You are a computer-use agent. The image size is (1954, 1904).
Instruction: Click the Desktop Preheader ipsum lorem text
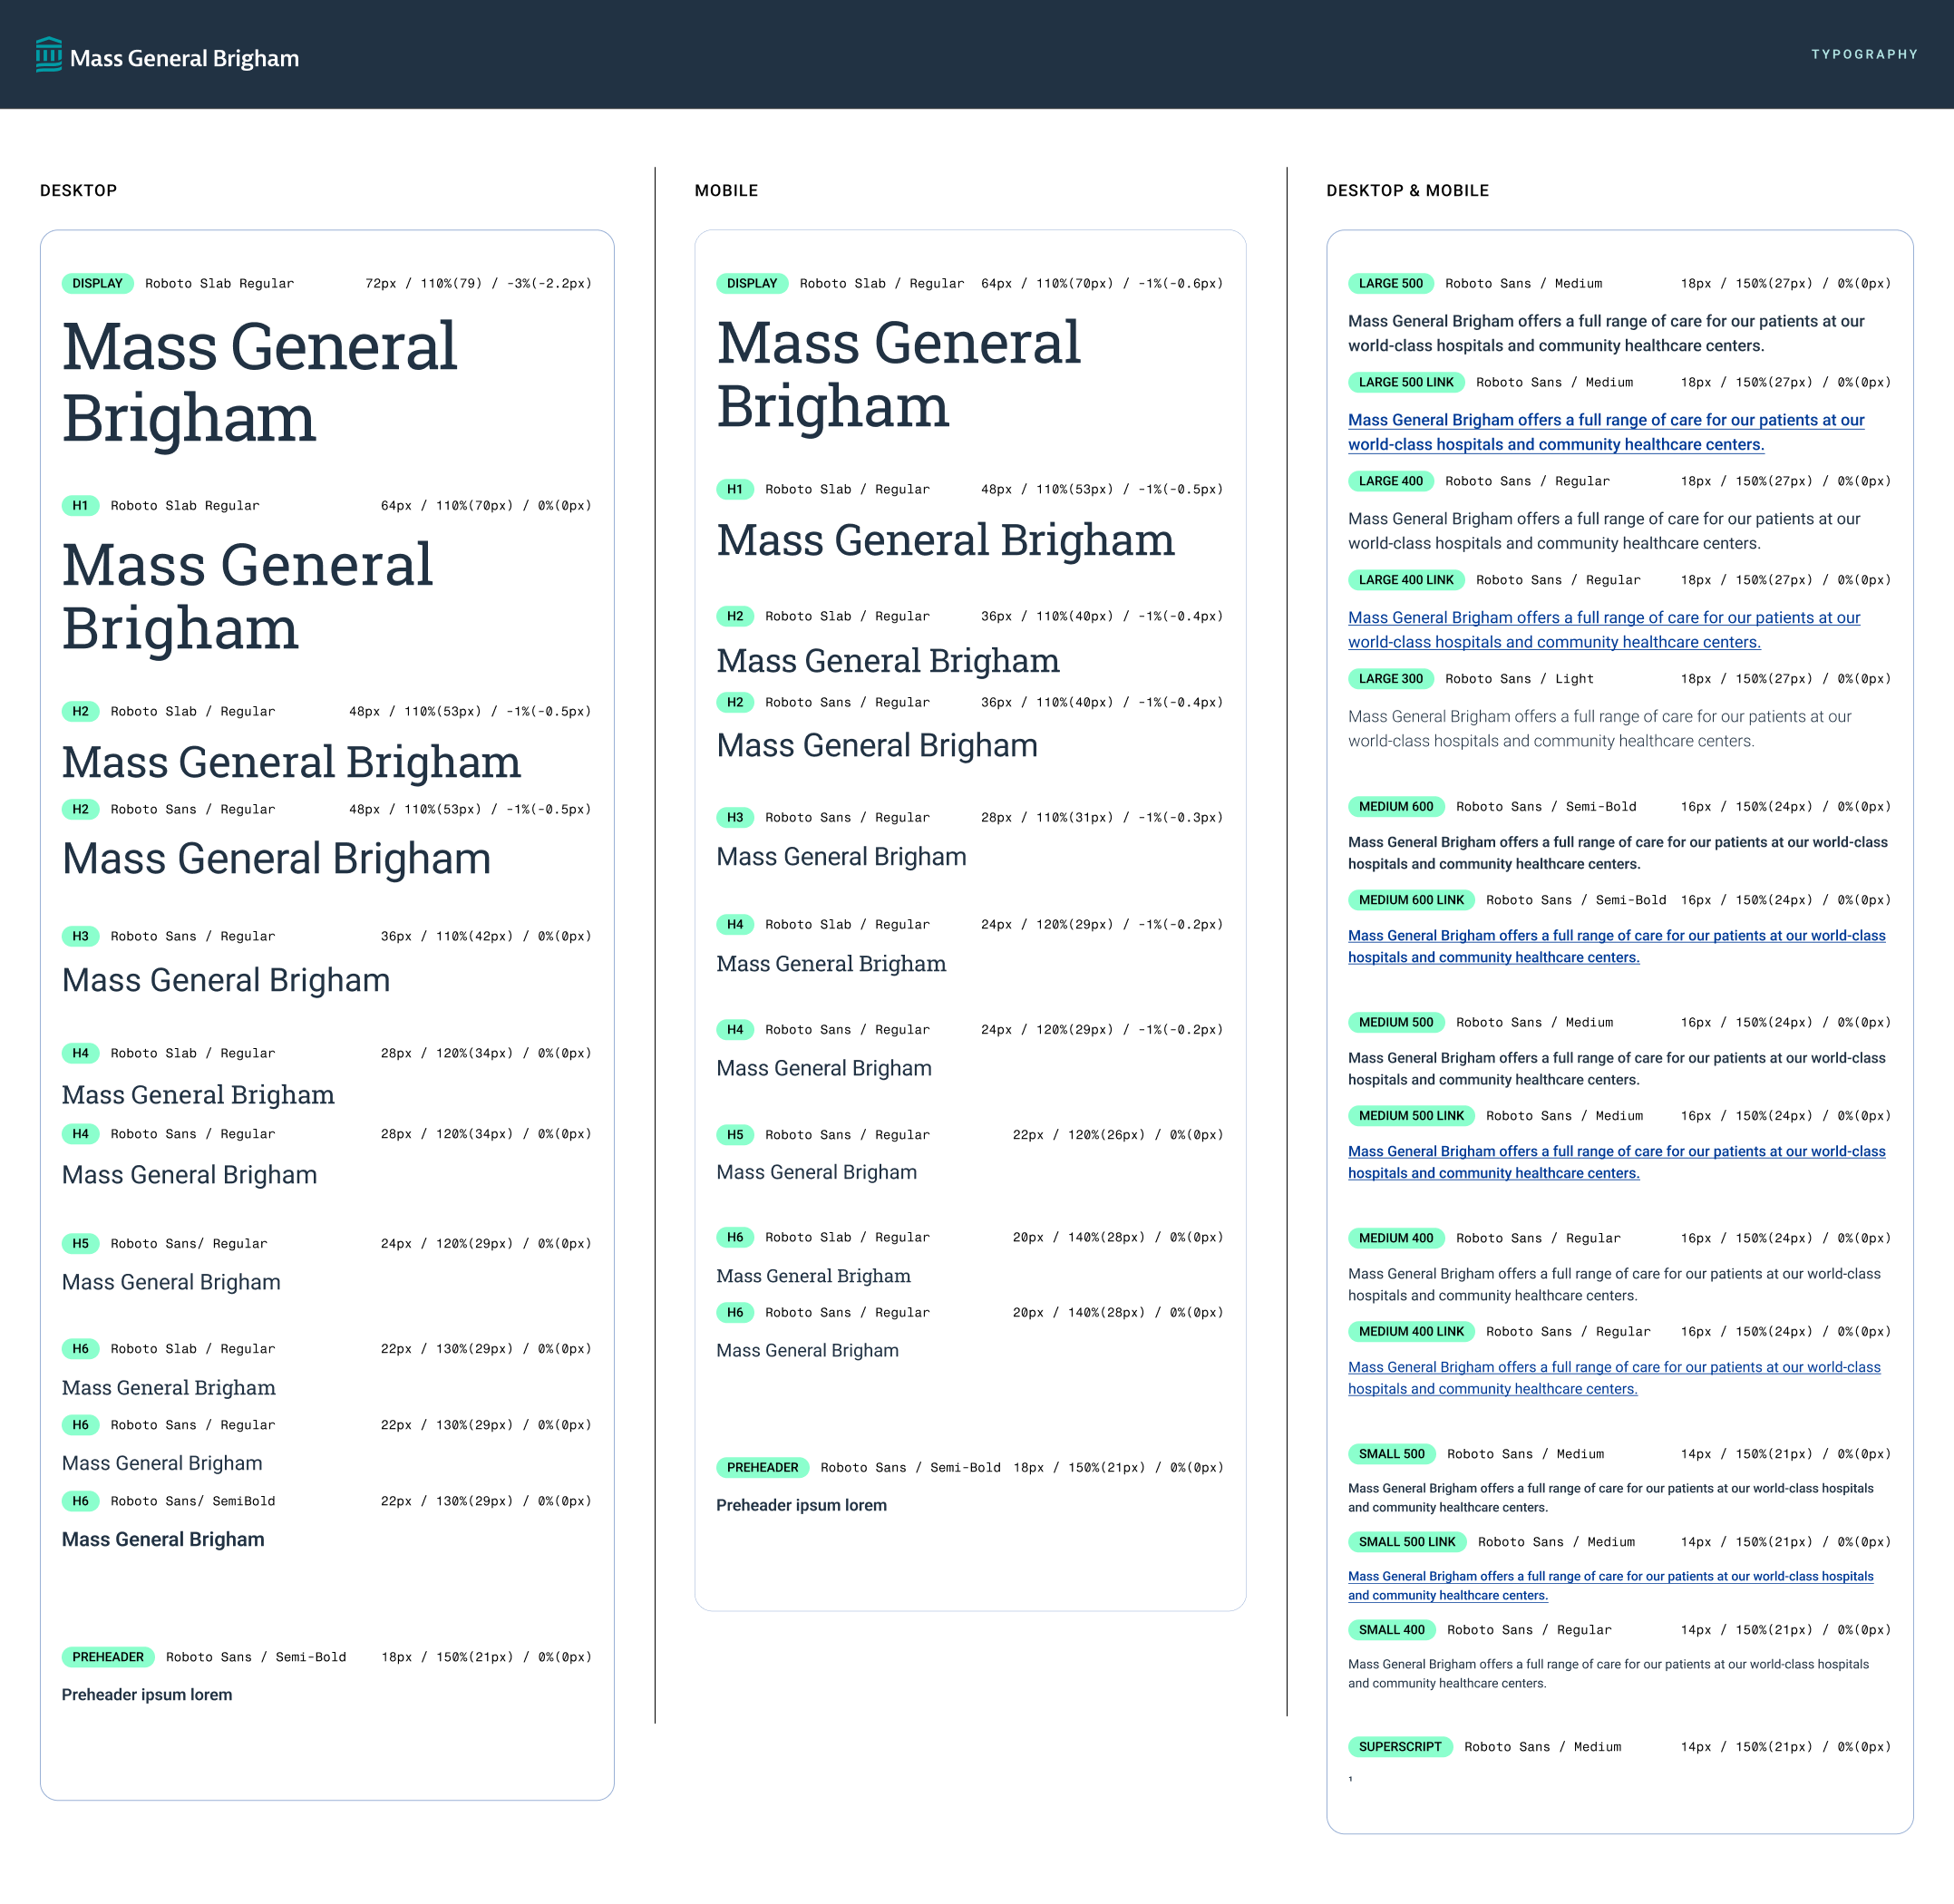click(147, 1695)
